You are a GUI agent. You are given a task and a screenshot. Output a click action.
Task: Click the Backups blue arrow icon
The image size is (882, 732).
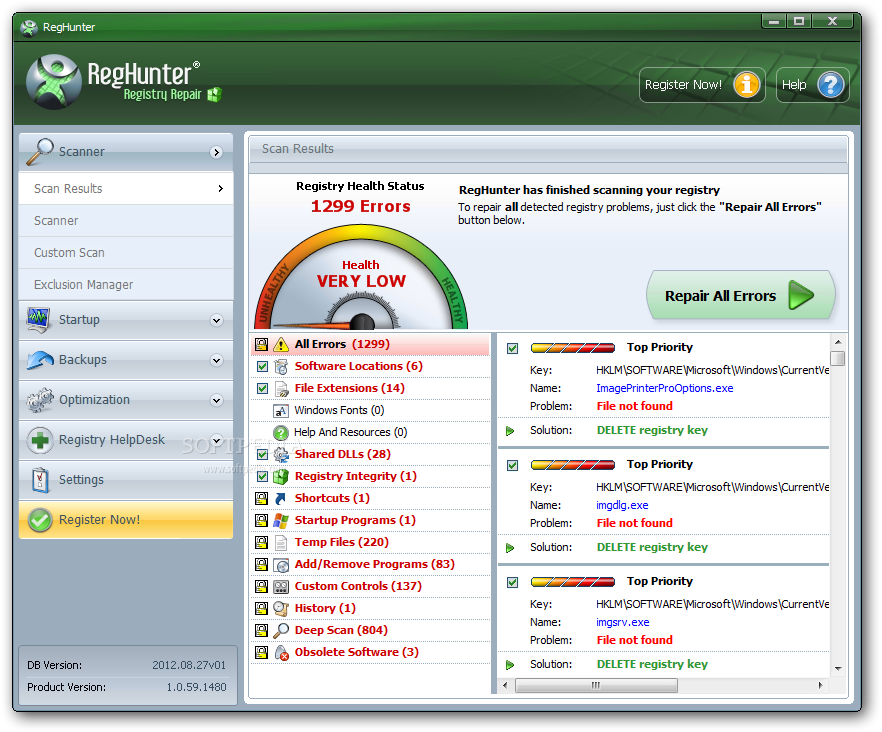(39, 360)
